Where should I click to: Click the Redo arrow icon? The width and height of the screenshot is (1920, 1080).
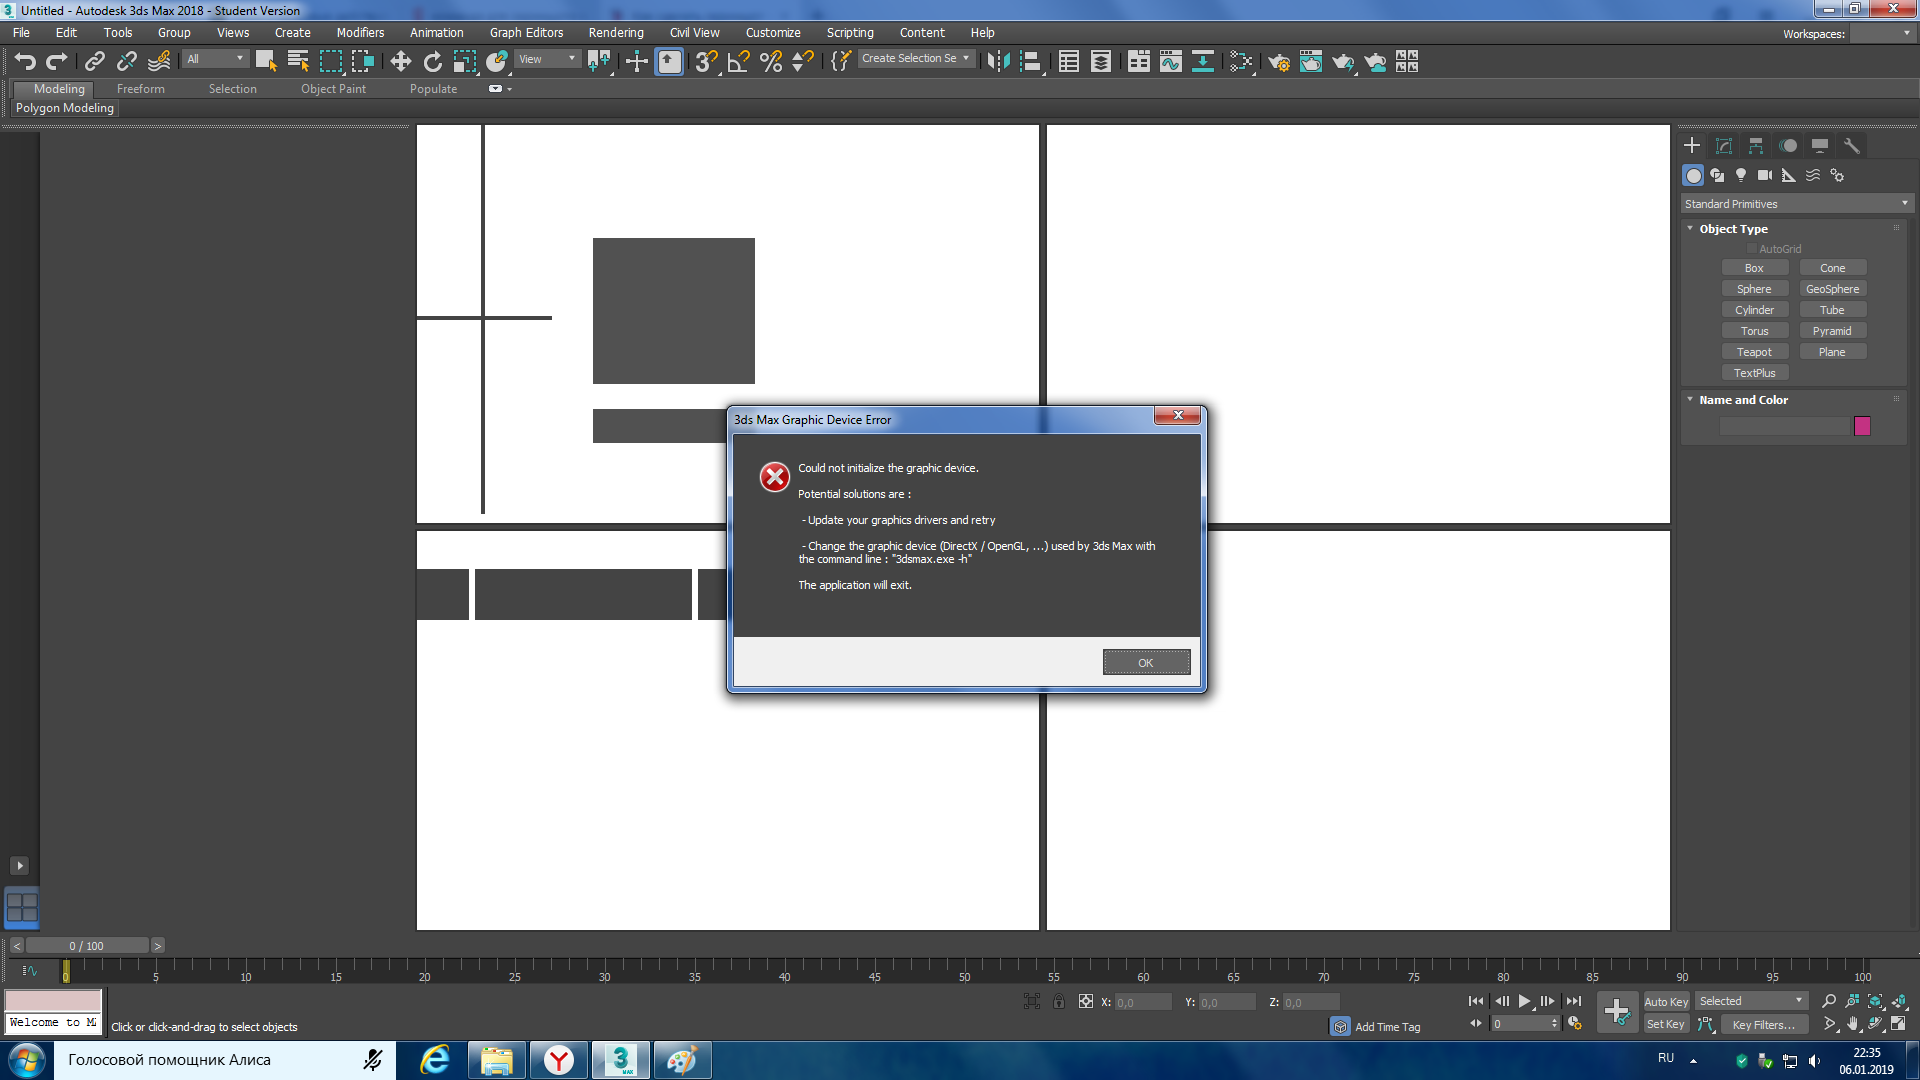pyautogui.click(x=57, y=62)
